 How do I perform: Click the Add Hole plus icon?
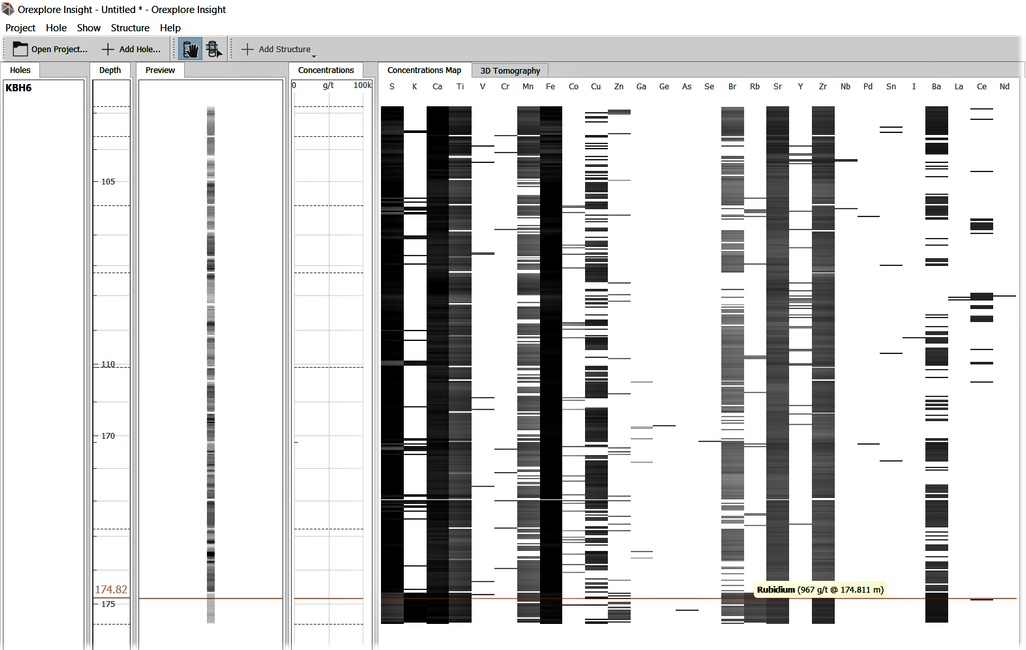pos(108,49)
